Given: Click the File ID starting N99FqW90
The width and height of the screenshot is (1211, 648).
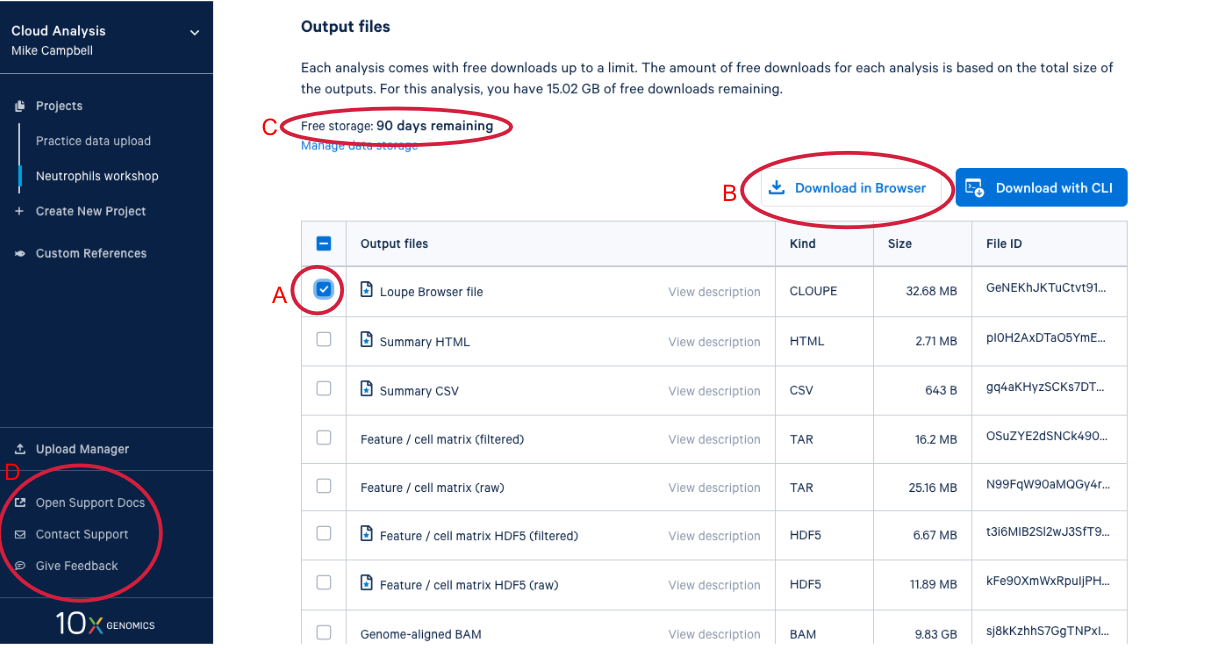Looking at the screenshot, I should (x=1047, y=485).
